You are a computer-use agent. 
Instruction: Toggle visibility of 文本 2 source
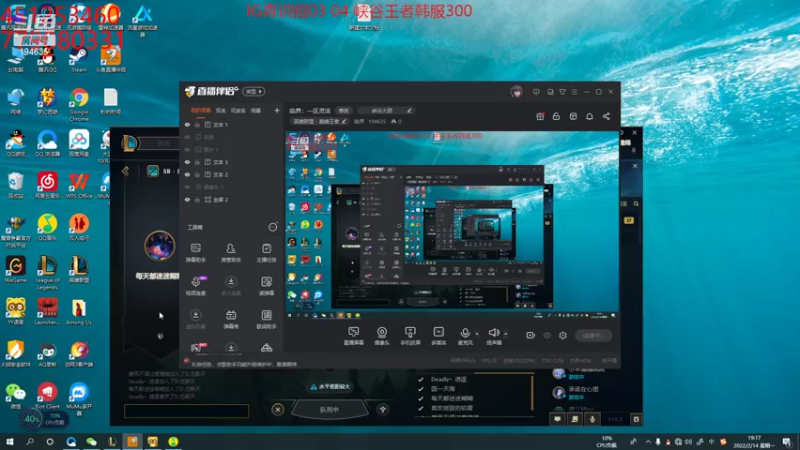[x=187, y=174]
